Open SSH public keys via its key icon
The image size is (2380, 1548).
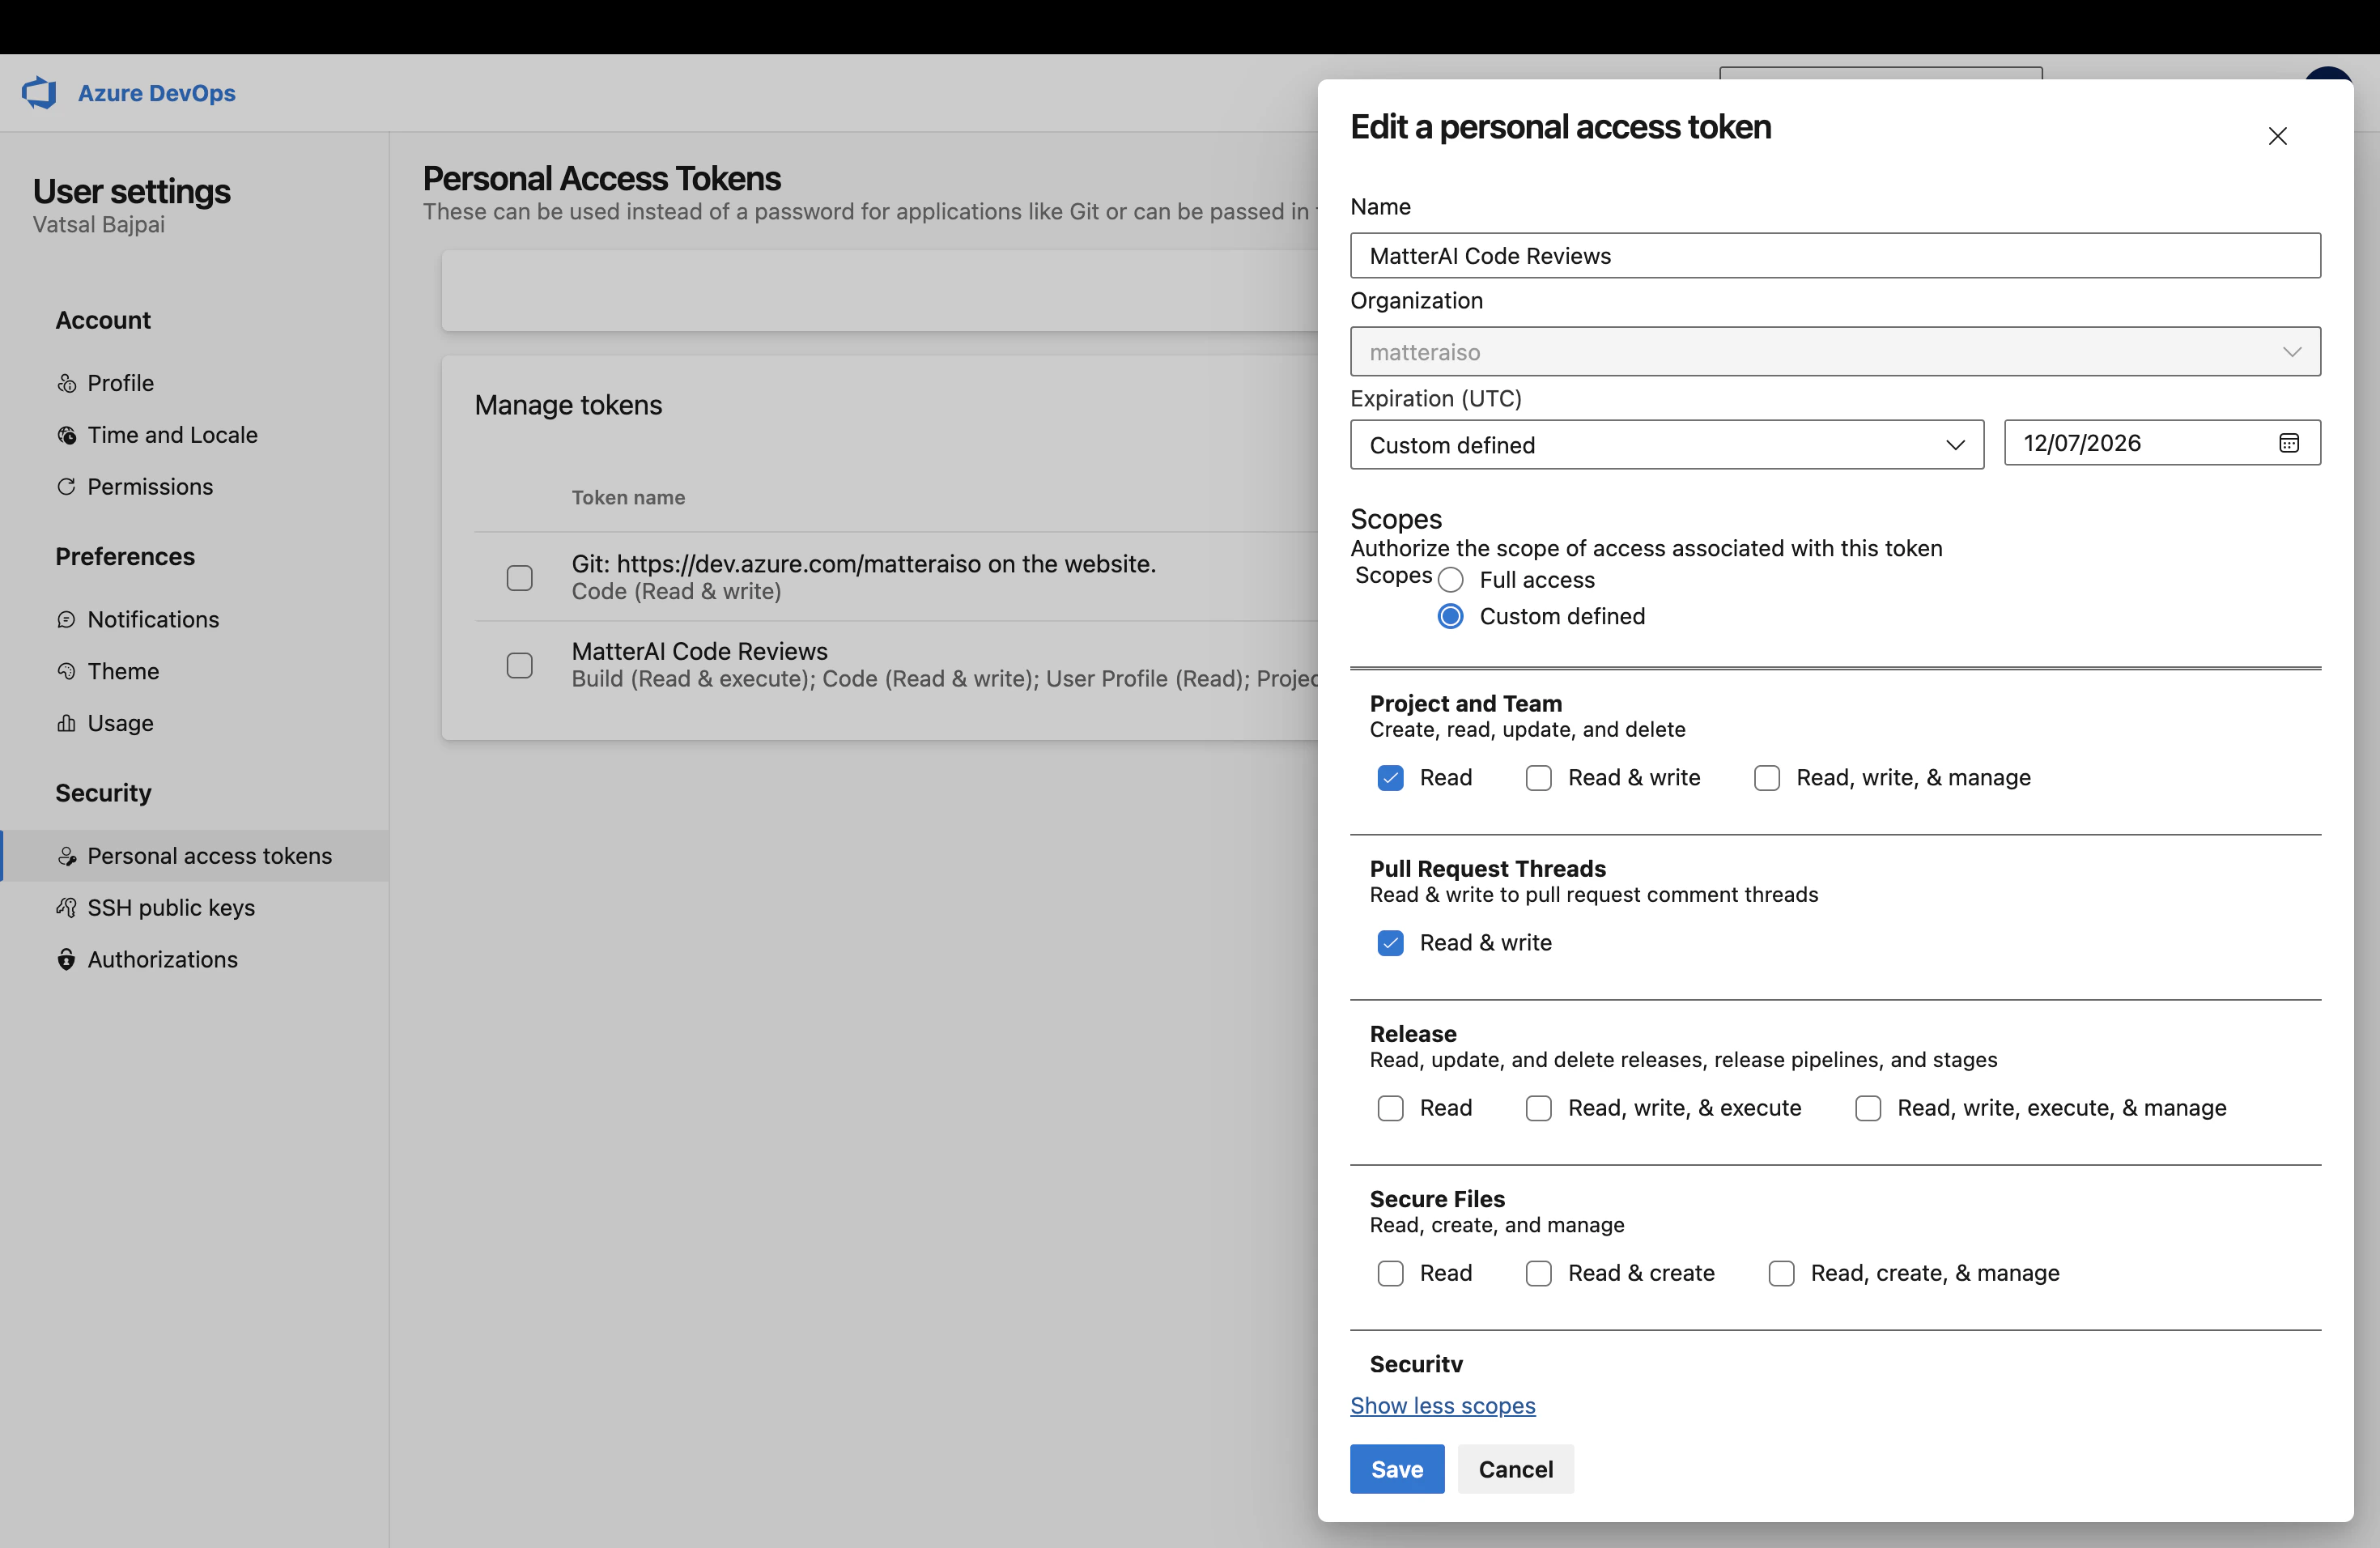point(66,908)
